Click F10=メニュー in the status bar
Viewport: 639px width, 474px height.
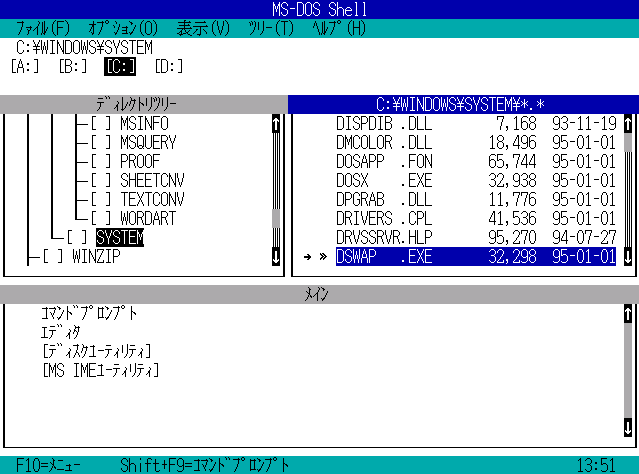pyautogui.click(x=48, y=465)
